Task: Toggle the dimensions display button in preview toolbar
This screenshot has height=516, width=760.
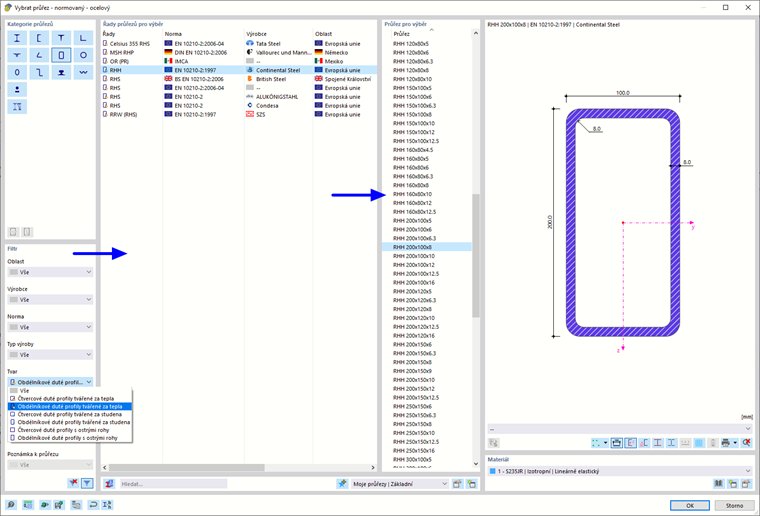Action: tap(617, 443)
